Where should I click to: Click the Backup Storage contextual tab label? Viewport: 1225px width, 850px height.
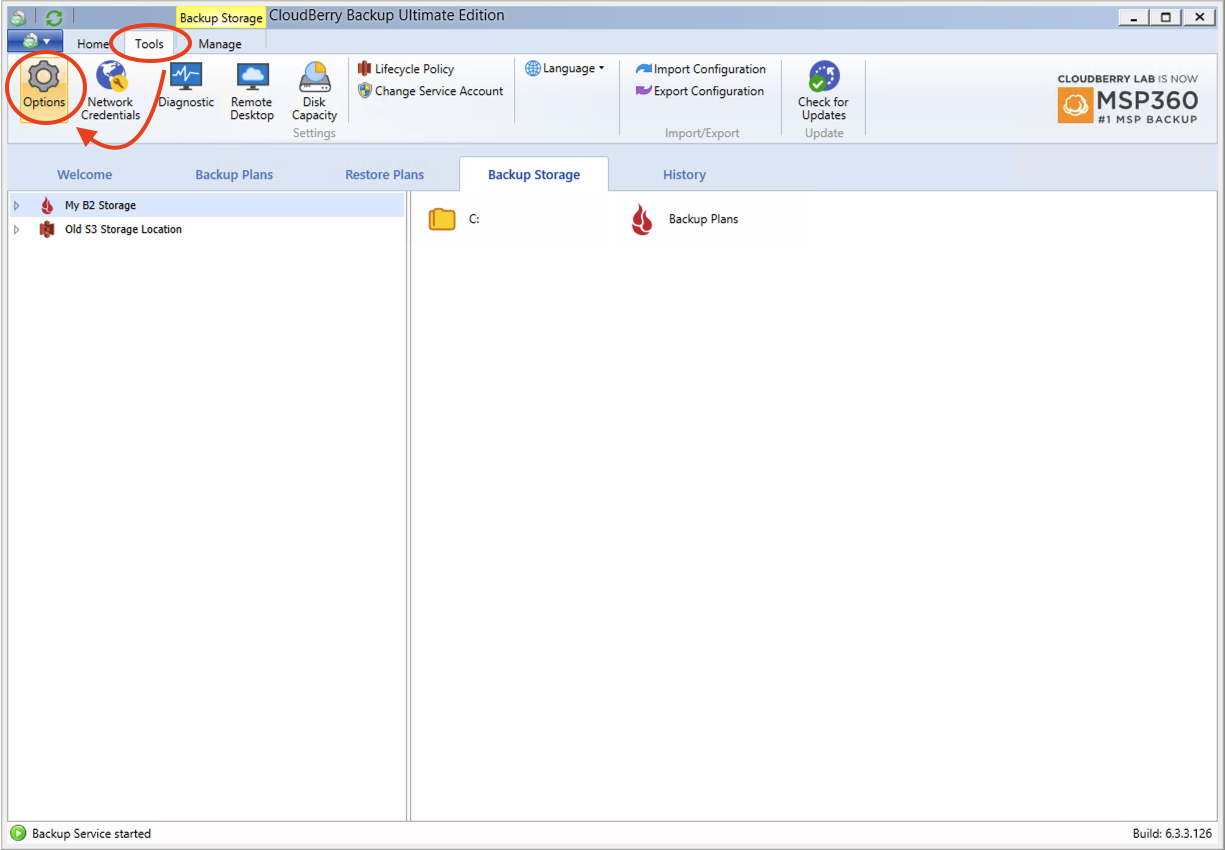[221, 18]
